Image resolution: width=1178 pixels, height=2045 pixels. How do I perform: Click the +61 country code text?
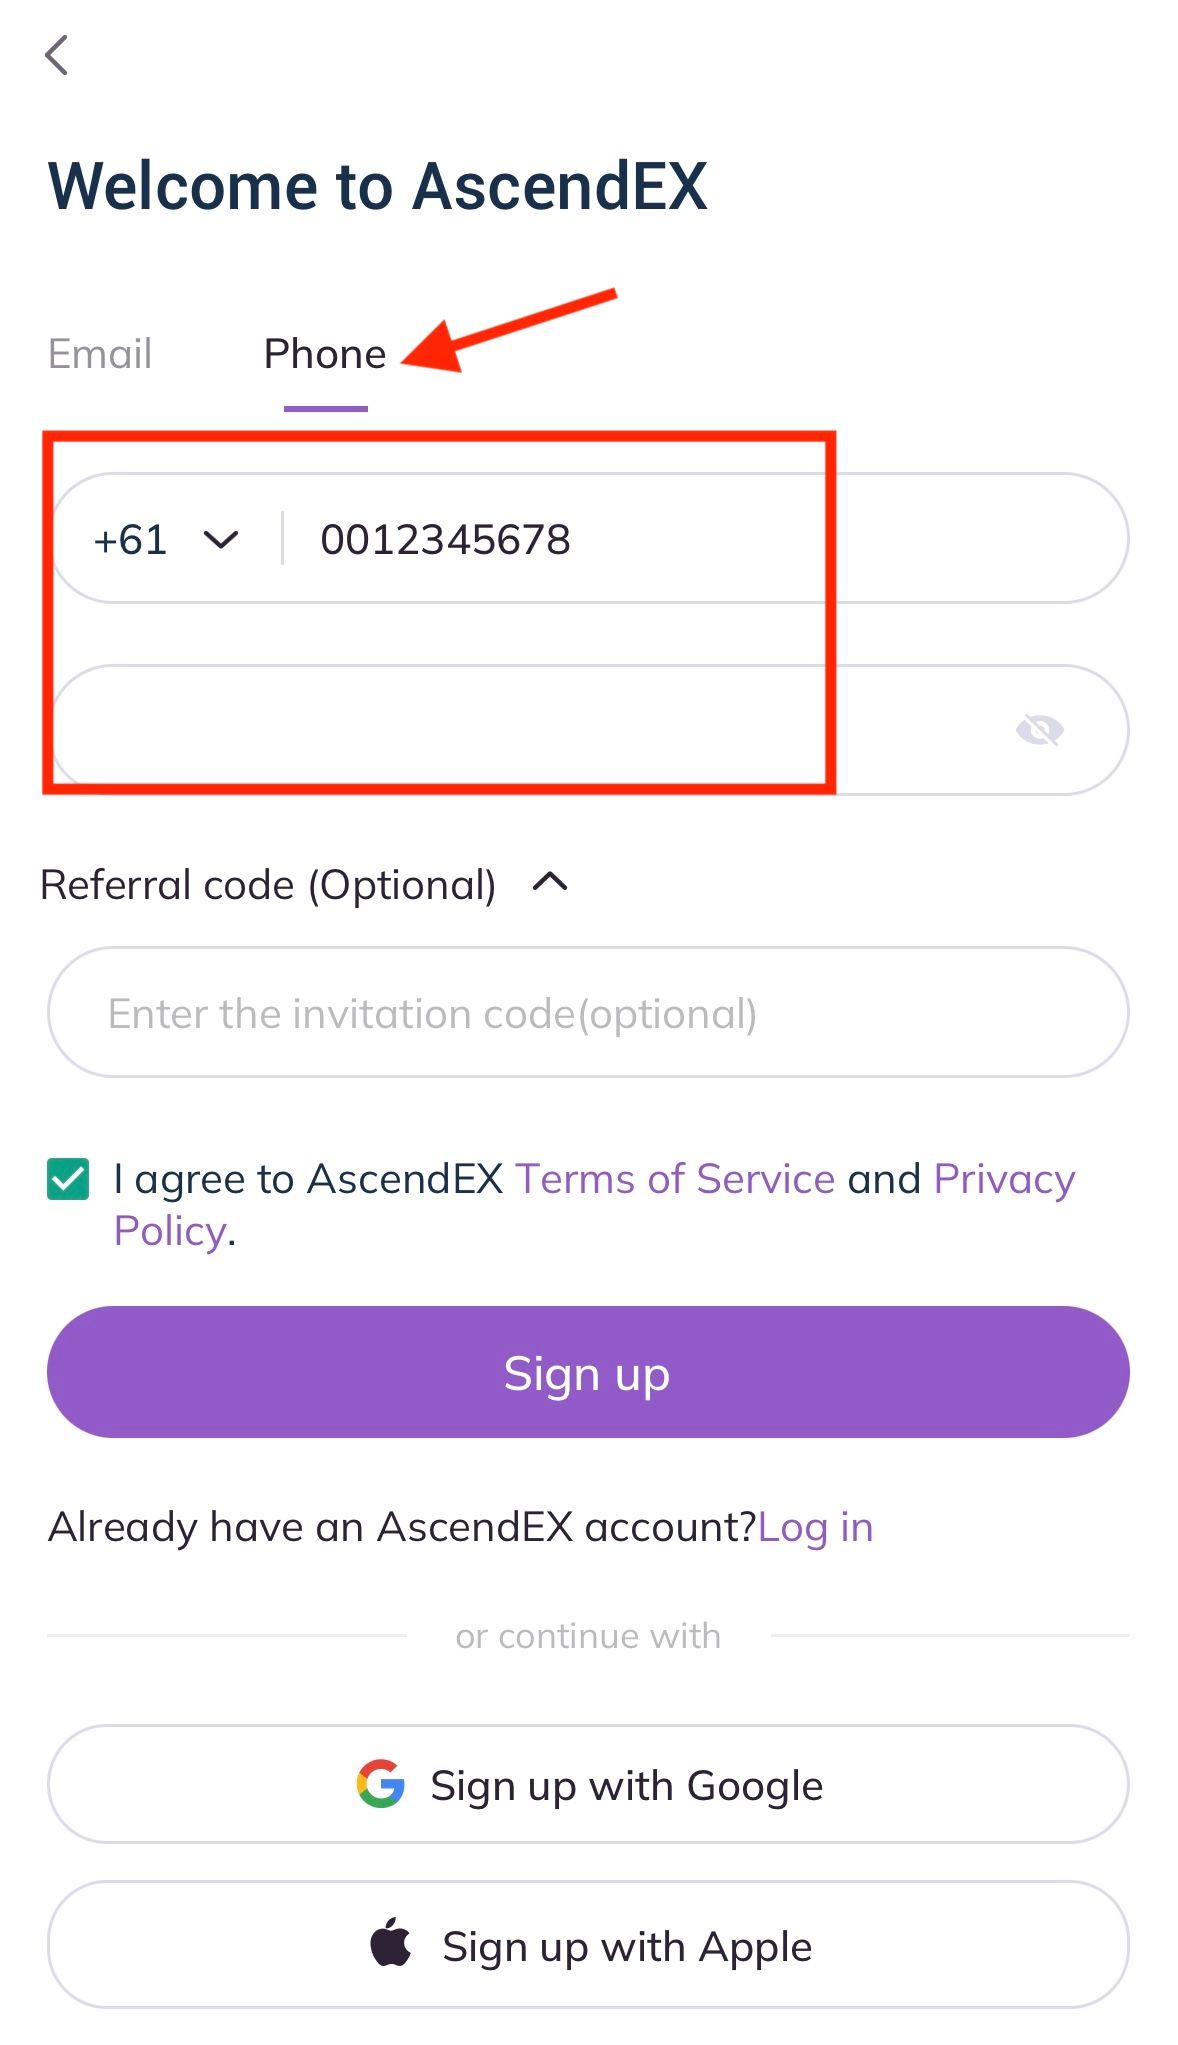coord(130,540)
